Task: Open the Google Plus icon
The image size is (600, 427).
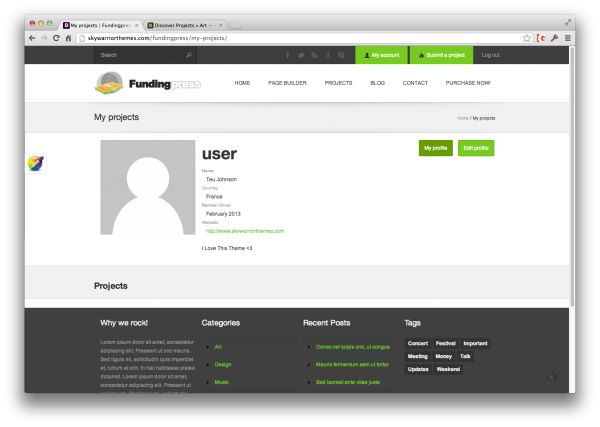Action: pyautogui.click(x=328, y=55)
